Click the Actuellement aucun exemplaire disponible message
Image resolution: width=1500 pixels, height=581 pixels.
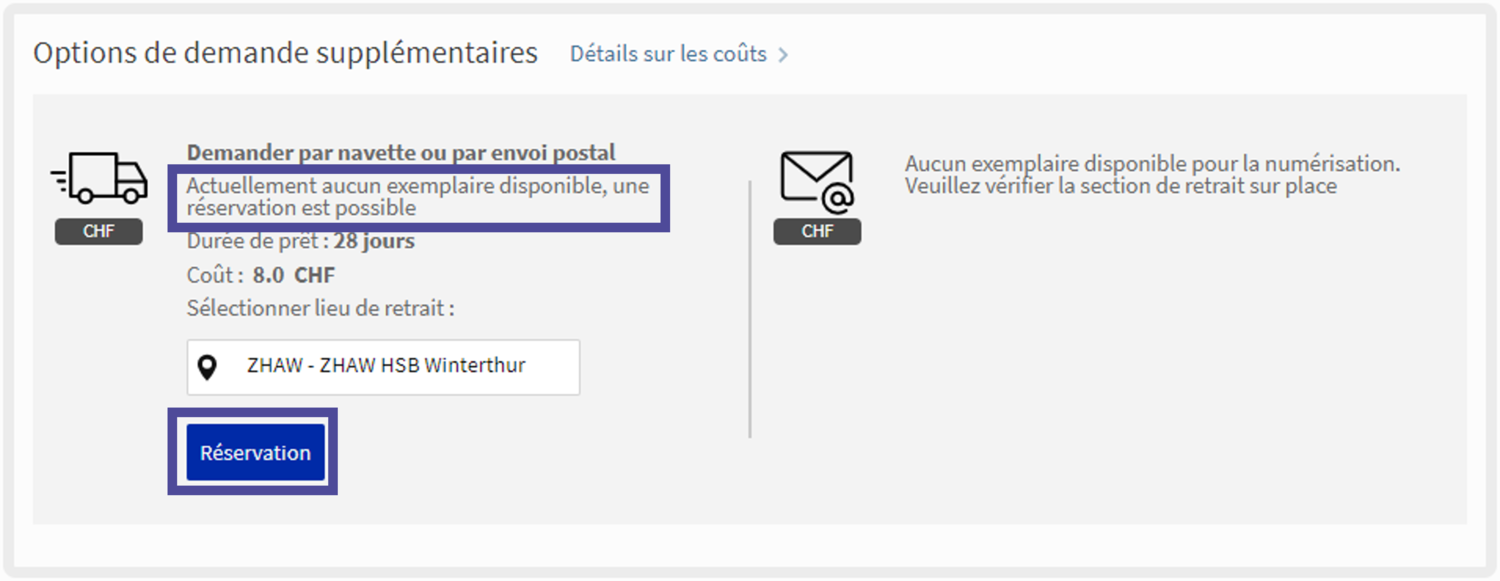coord(417,186)
